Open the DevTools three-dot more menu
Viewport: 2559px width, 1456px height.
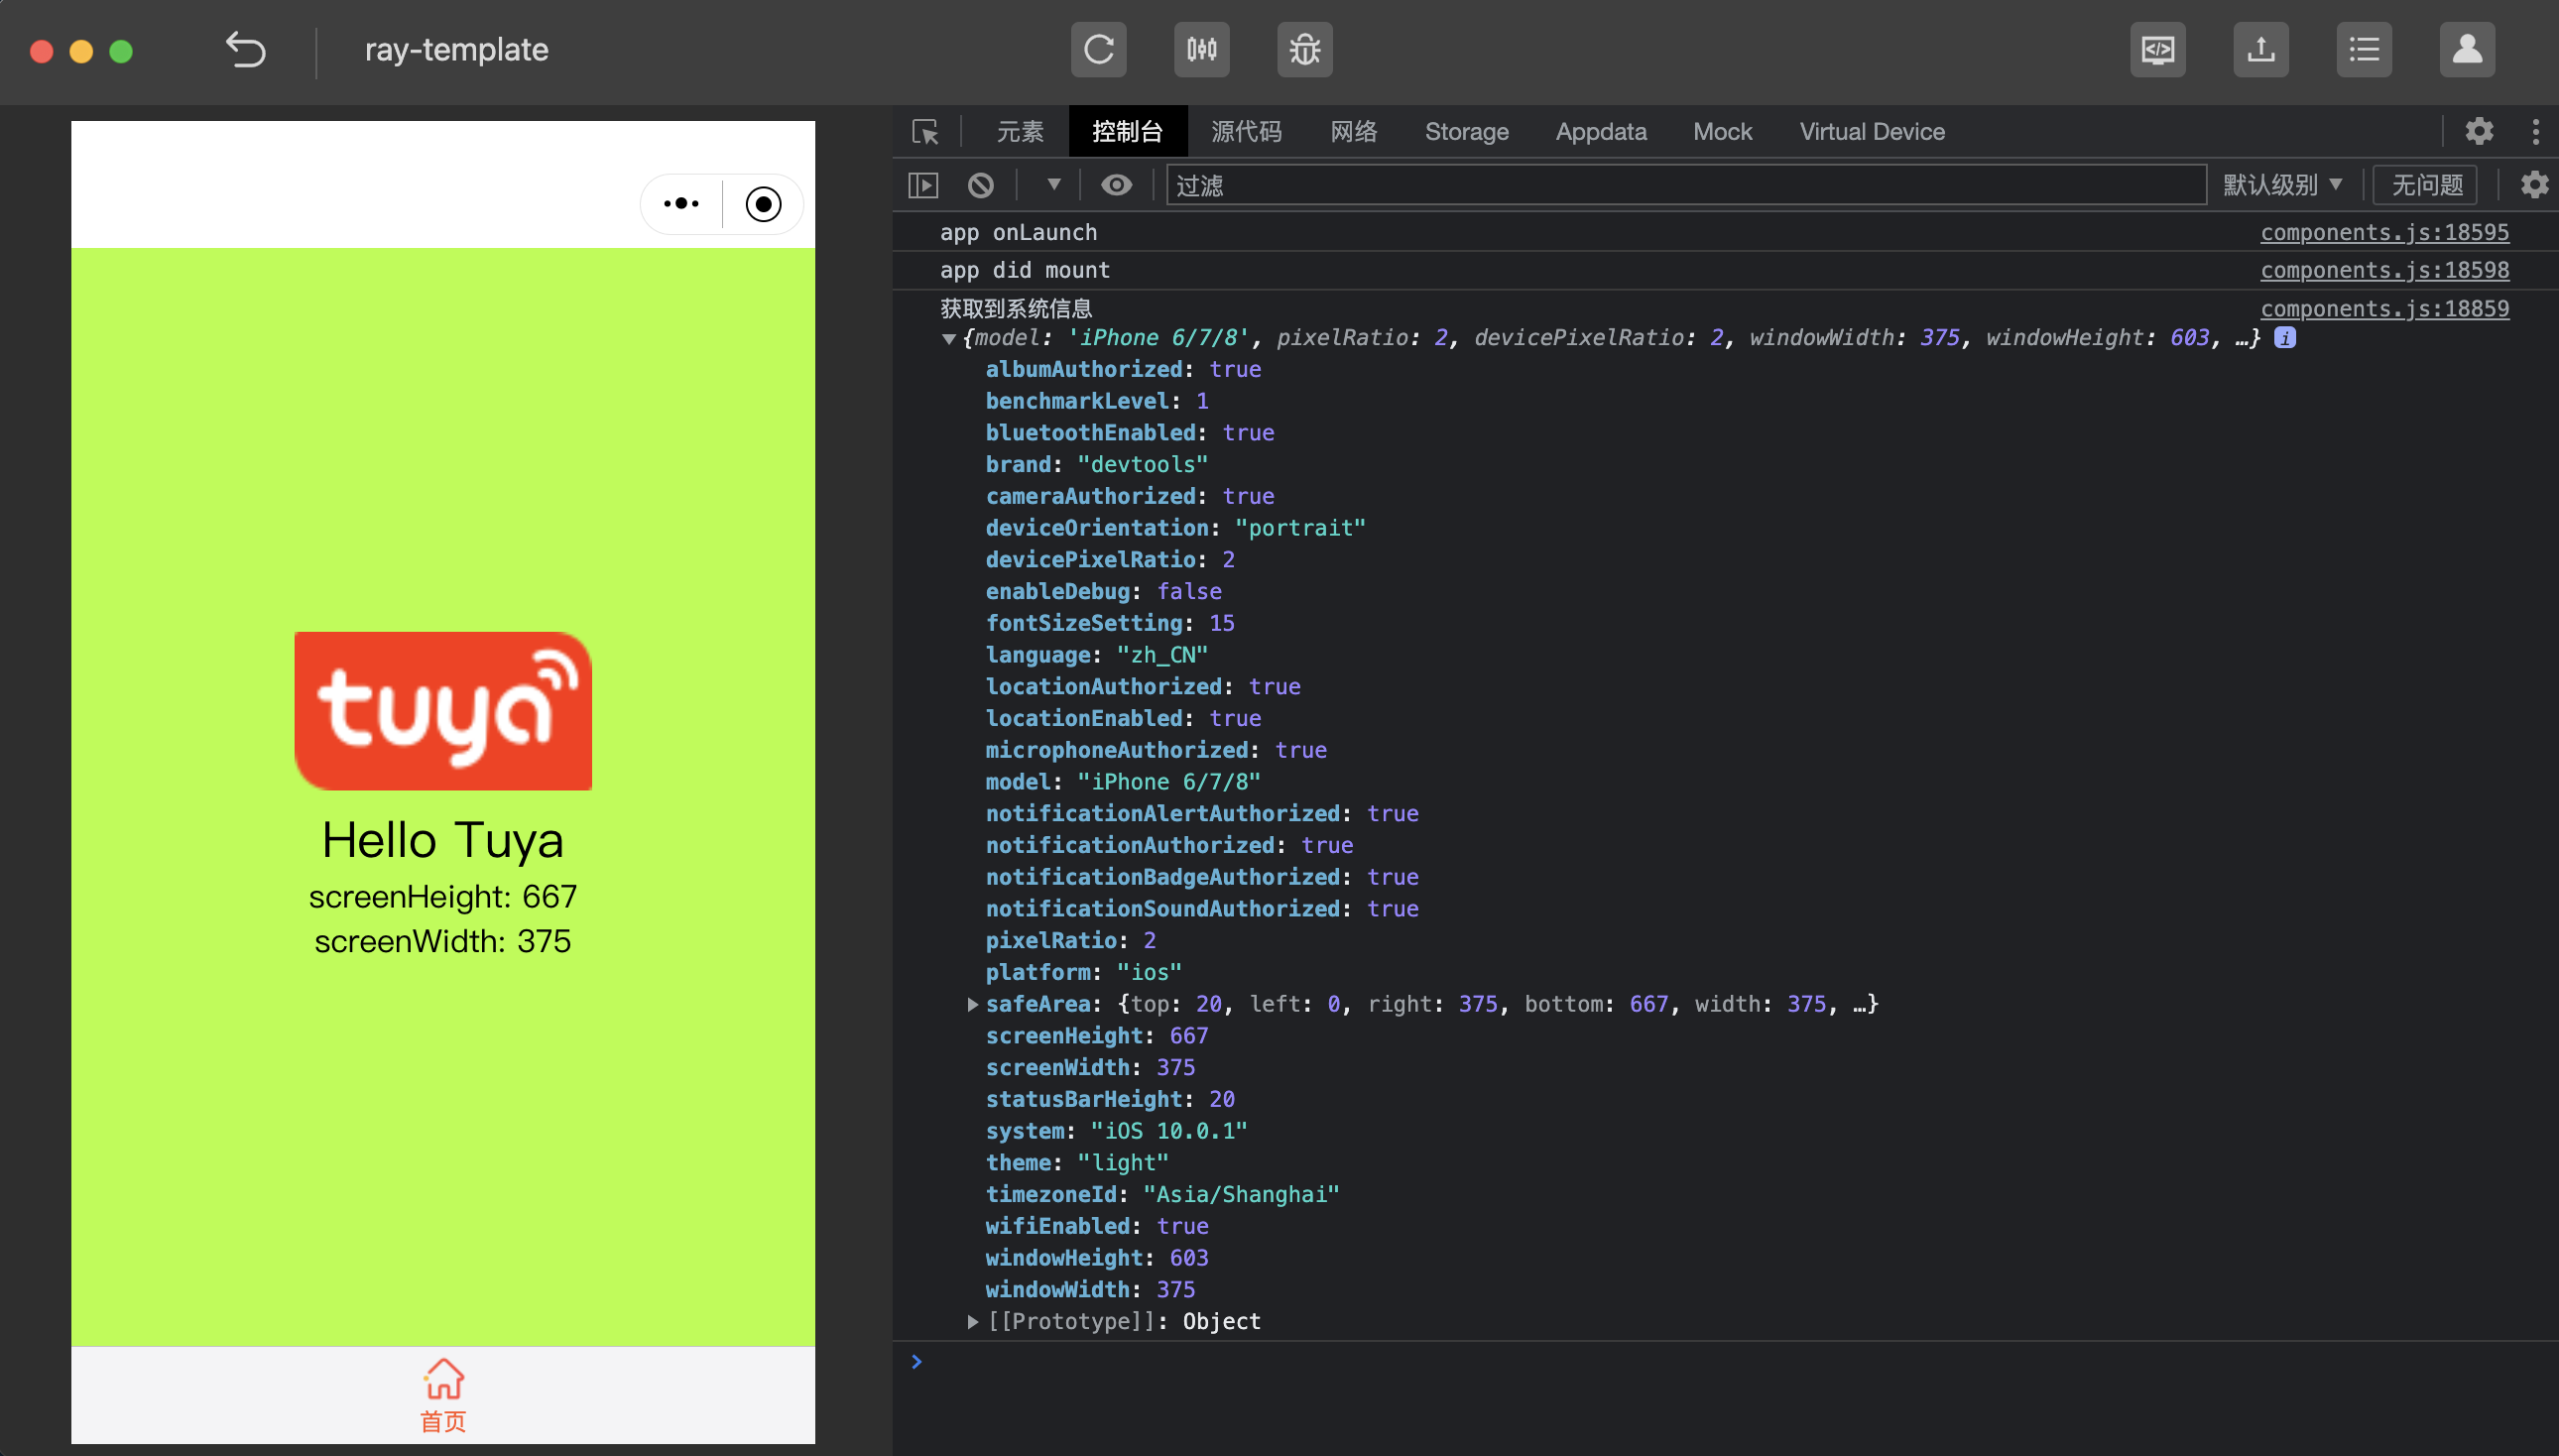click(x=2534, y=131)
